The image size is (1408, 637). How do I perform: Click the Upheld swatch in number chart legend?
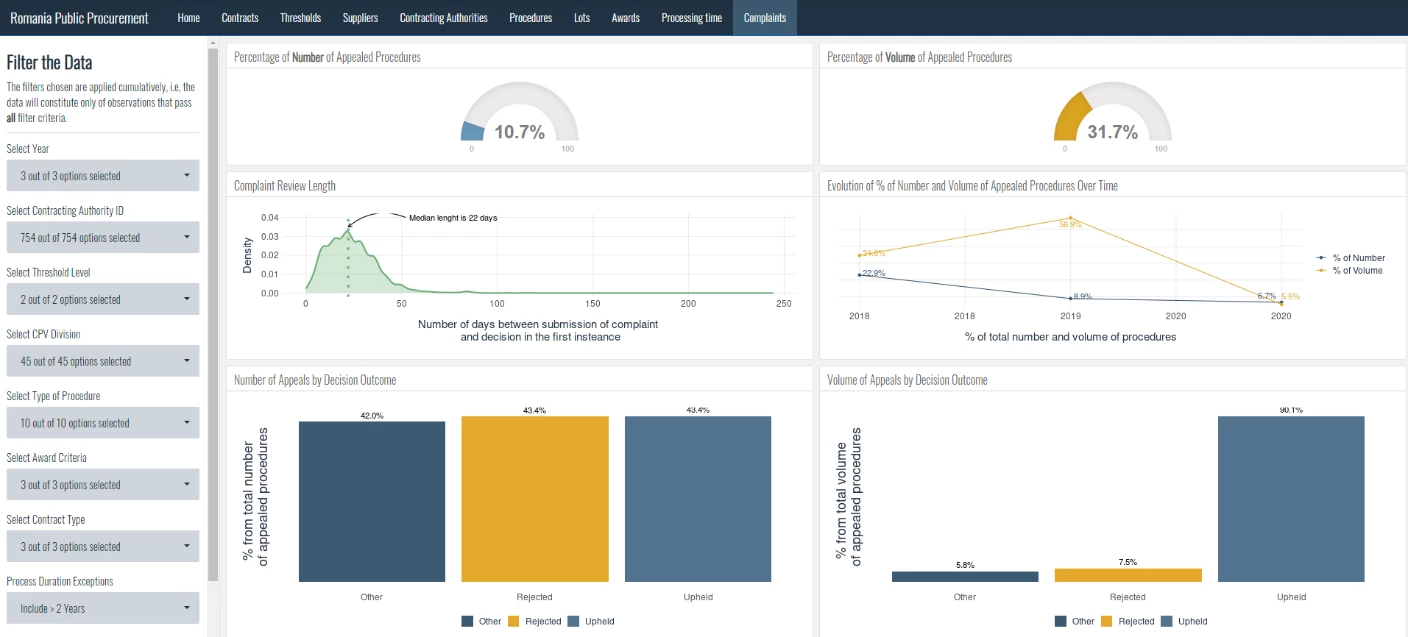coord(573,621)
